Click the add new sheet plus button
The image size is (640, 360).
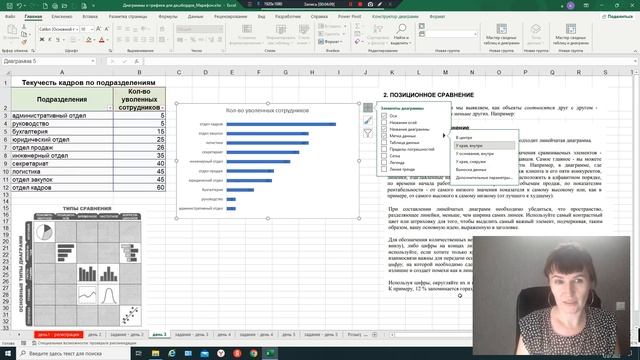(374, 335)
